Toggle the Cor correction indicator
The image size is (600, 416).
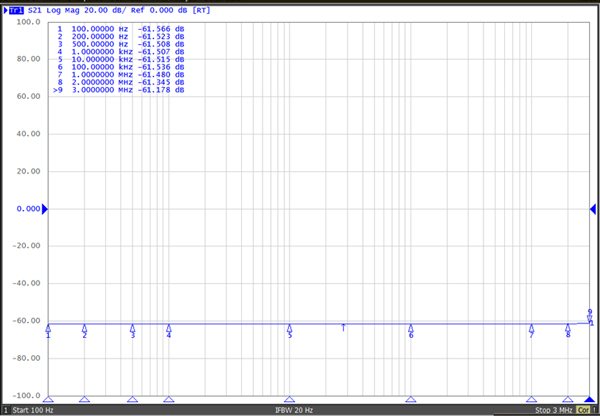[x=583, y=410]
